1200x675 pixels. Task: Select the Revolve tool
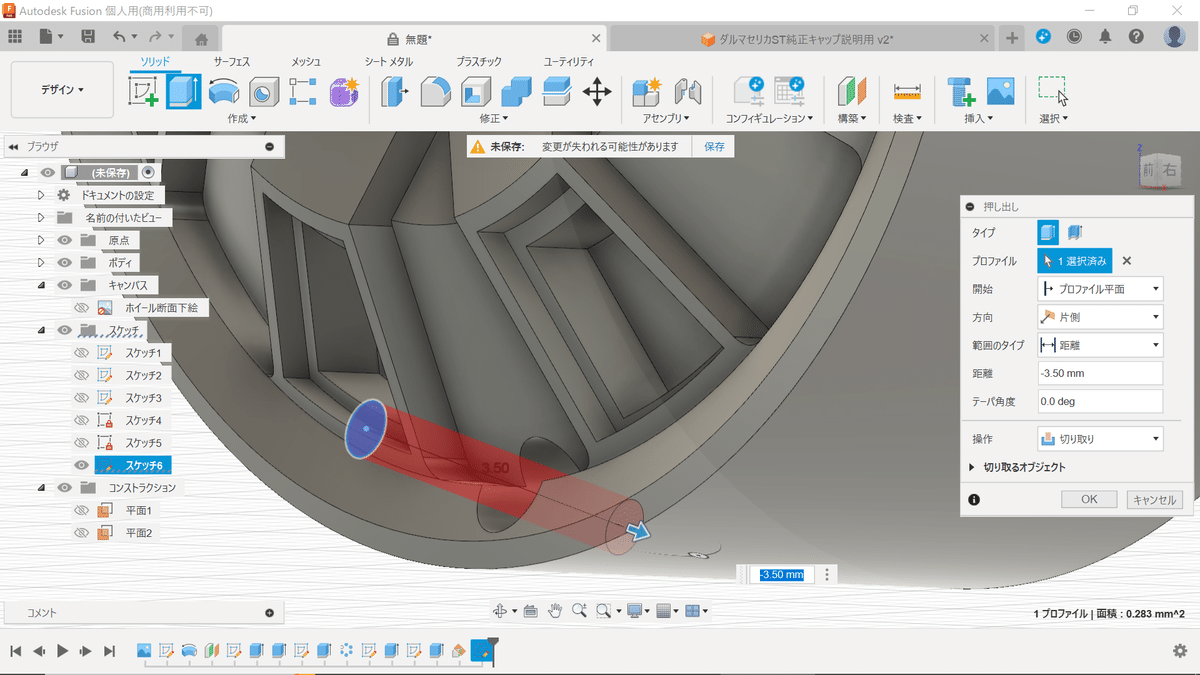pyautogui.click(x=223, y=92)
